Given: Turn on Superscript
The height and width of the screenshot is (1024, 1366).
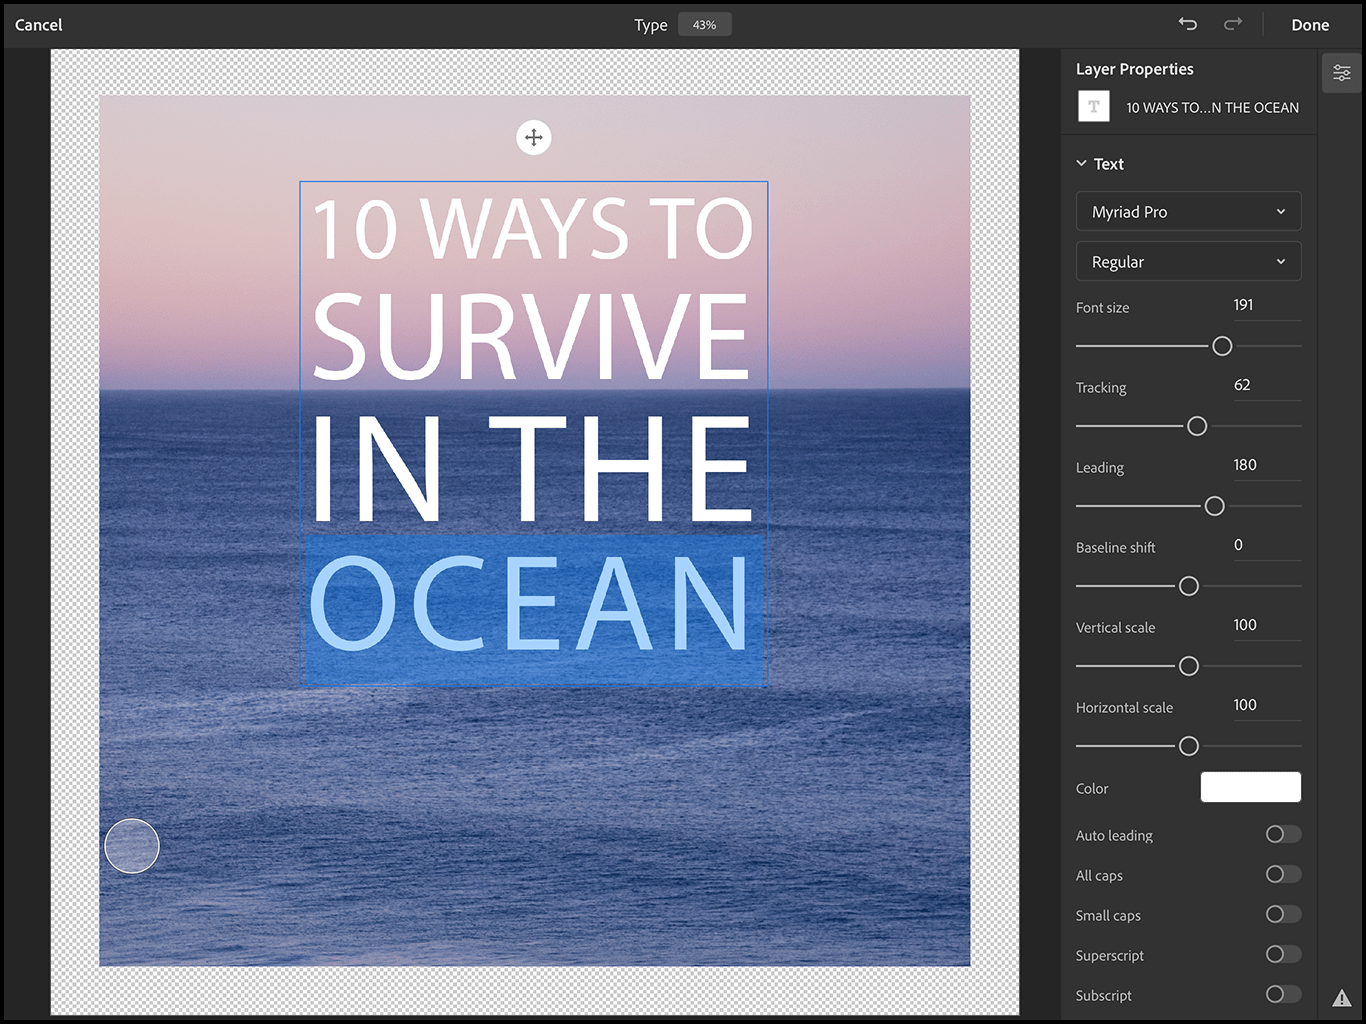Looking at the screenshot, I should 1281,954.
